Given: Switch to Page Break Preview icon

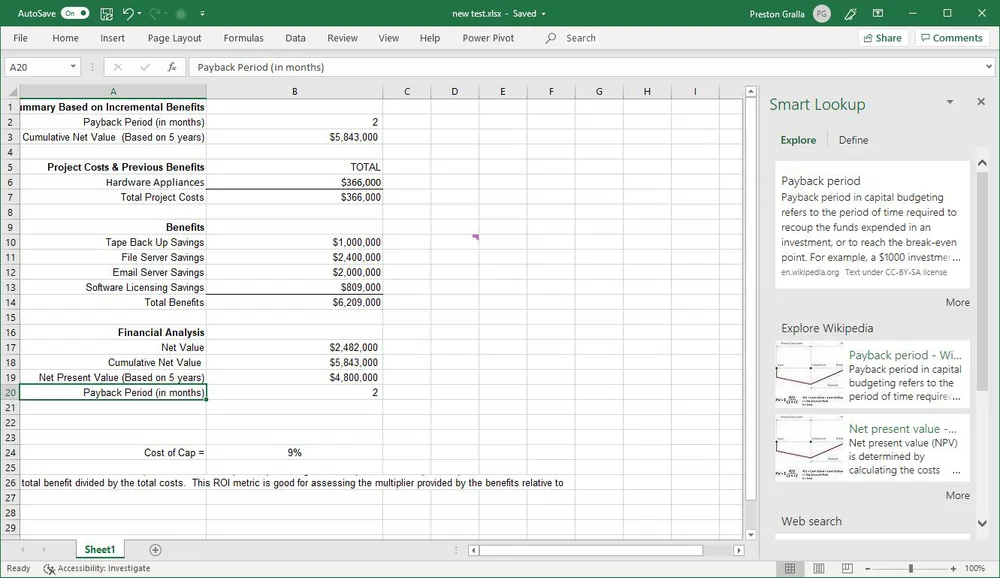Looking at the screenshot, I should tap(847, 568).
